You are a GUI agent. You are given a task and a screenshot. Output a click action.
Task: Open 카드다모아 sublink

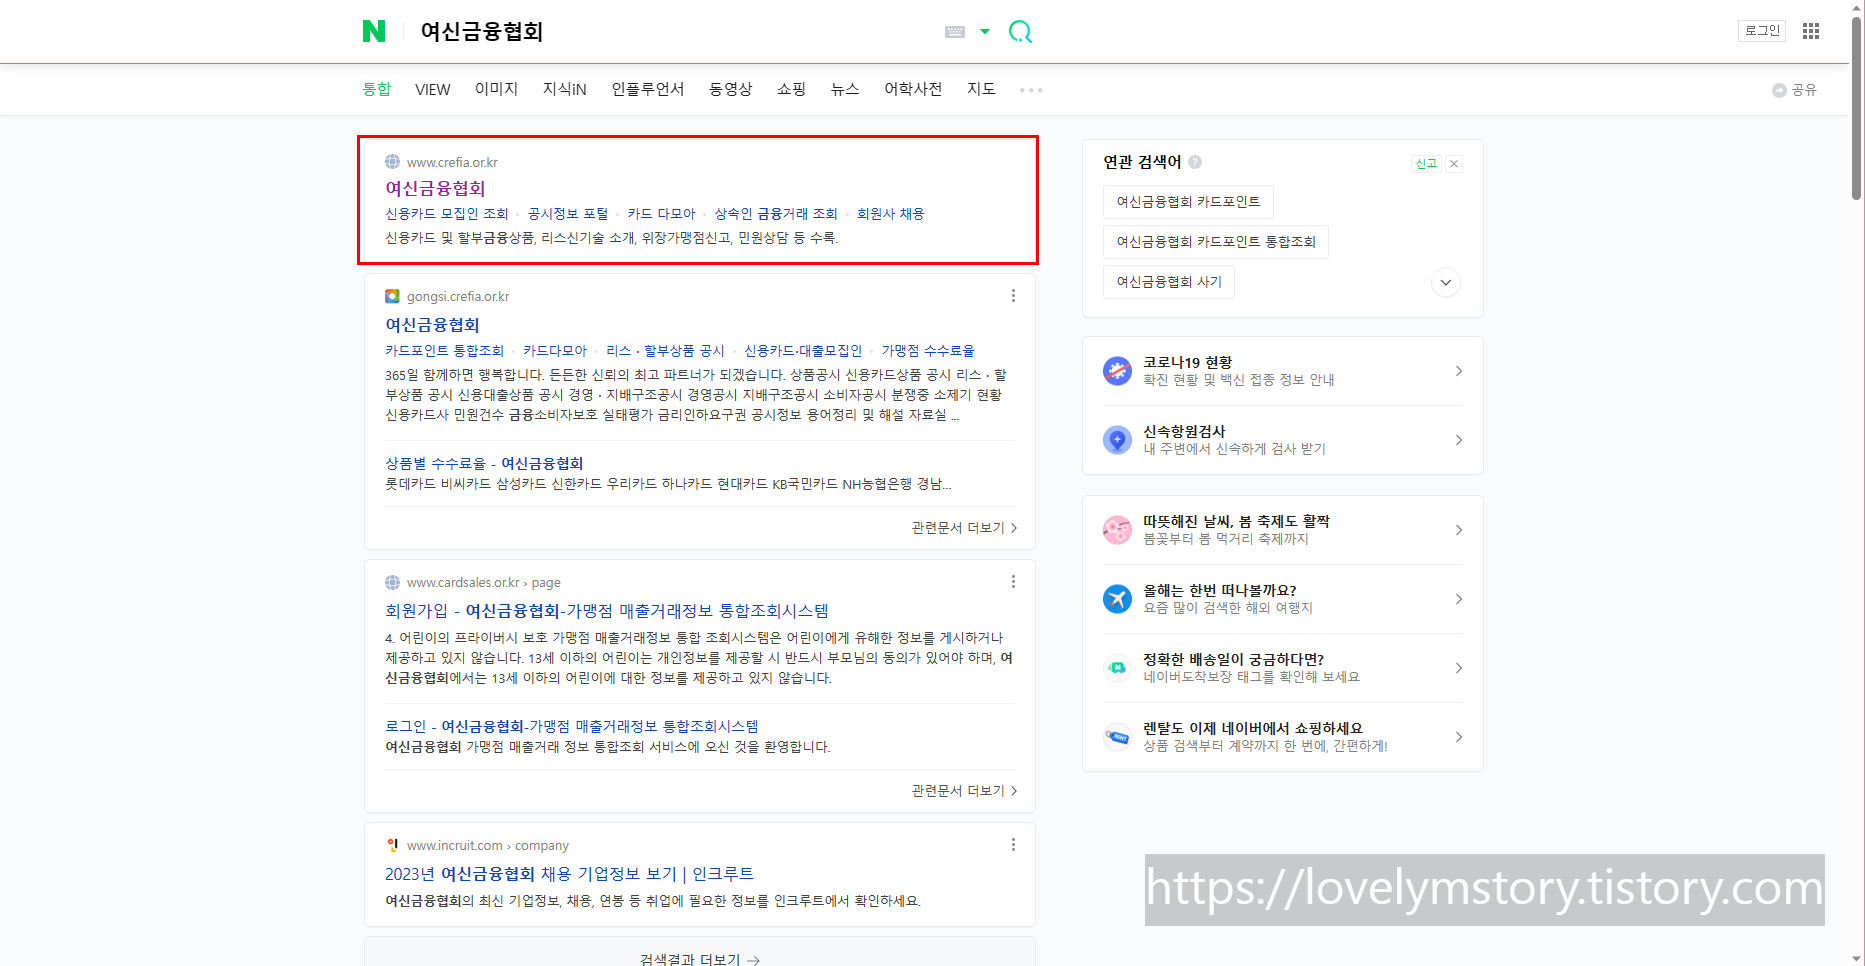tap(555, 351)
